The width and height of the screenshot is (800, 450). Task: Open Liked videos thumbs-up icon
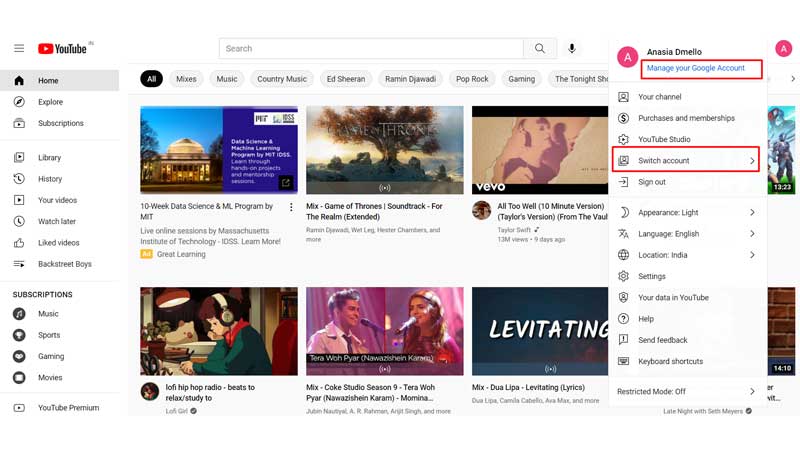click(19, 243)
